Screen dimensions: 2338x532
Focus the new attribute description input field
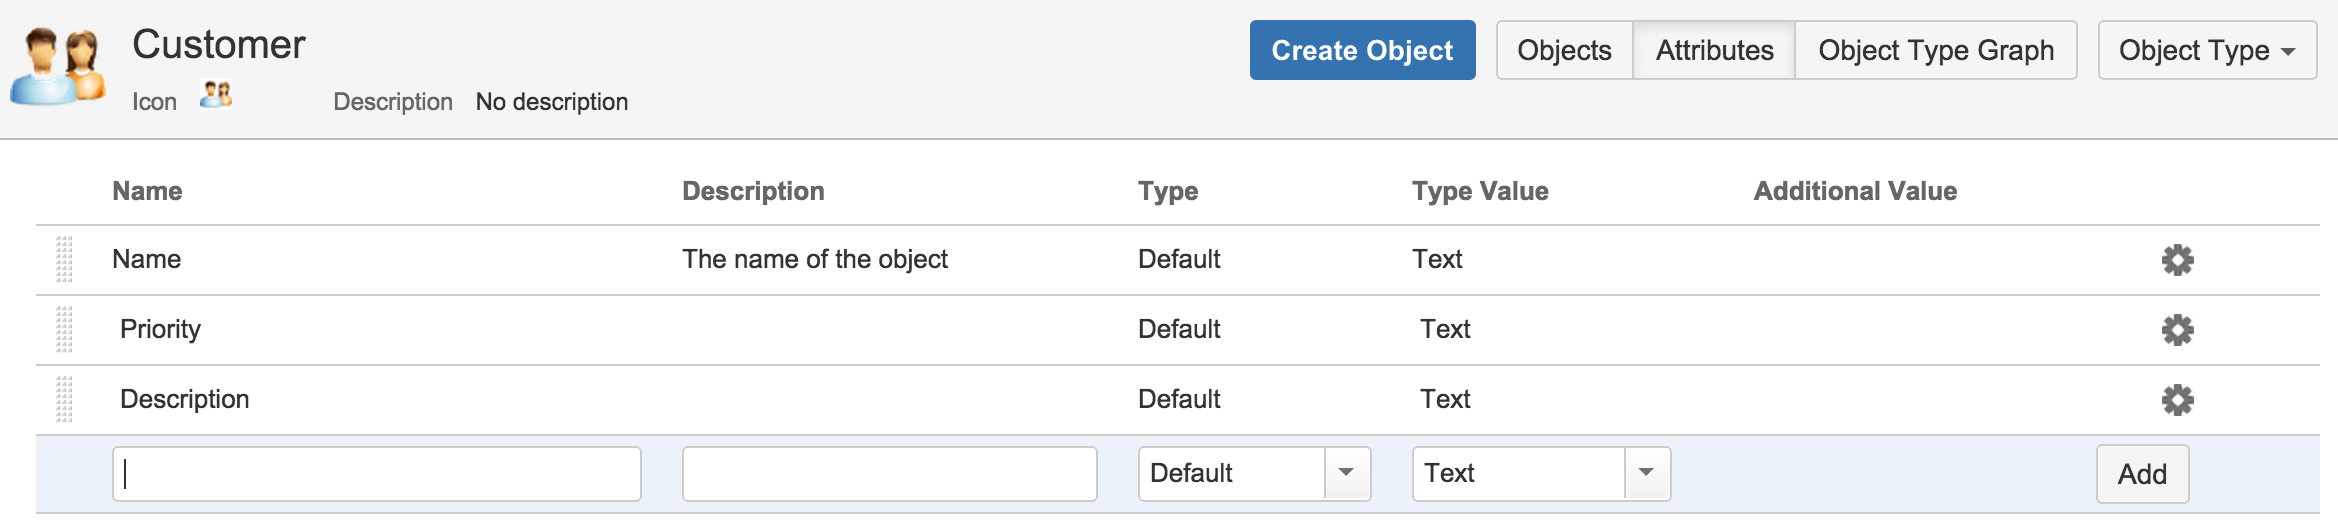[x=889, y=474]
